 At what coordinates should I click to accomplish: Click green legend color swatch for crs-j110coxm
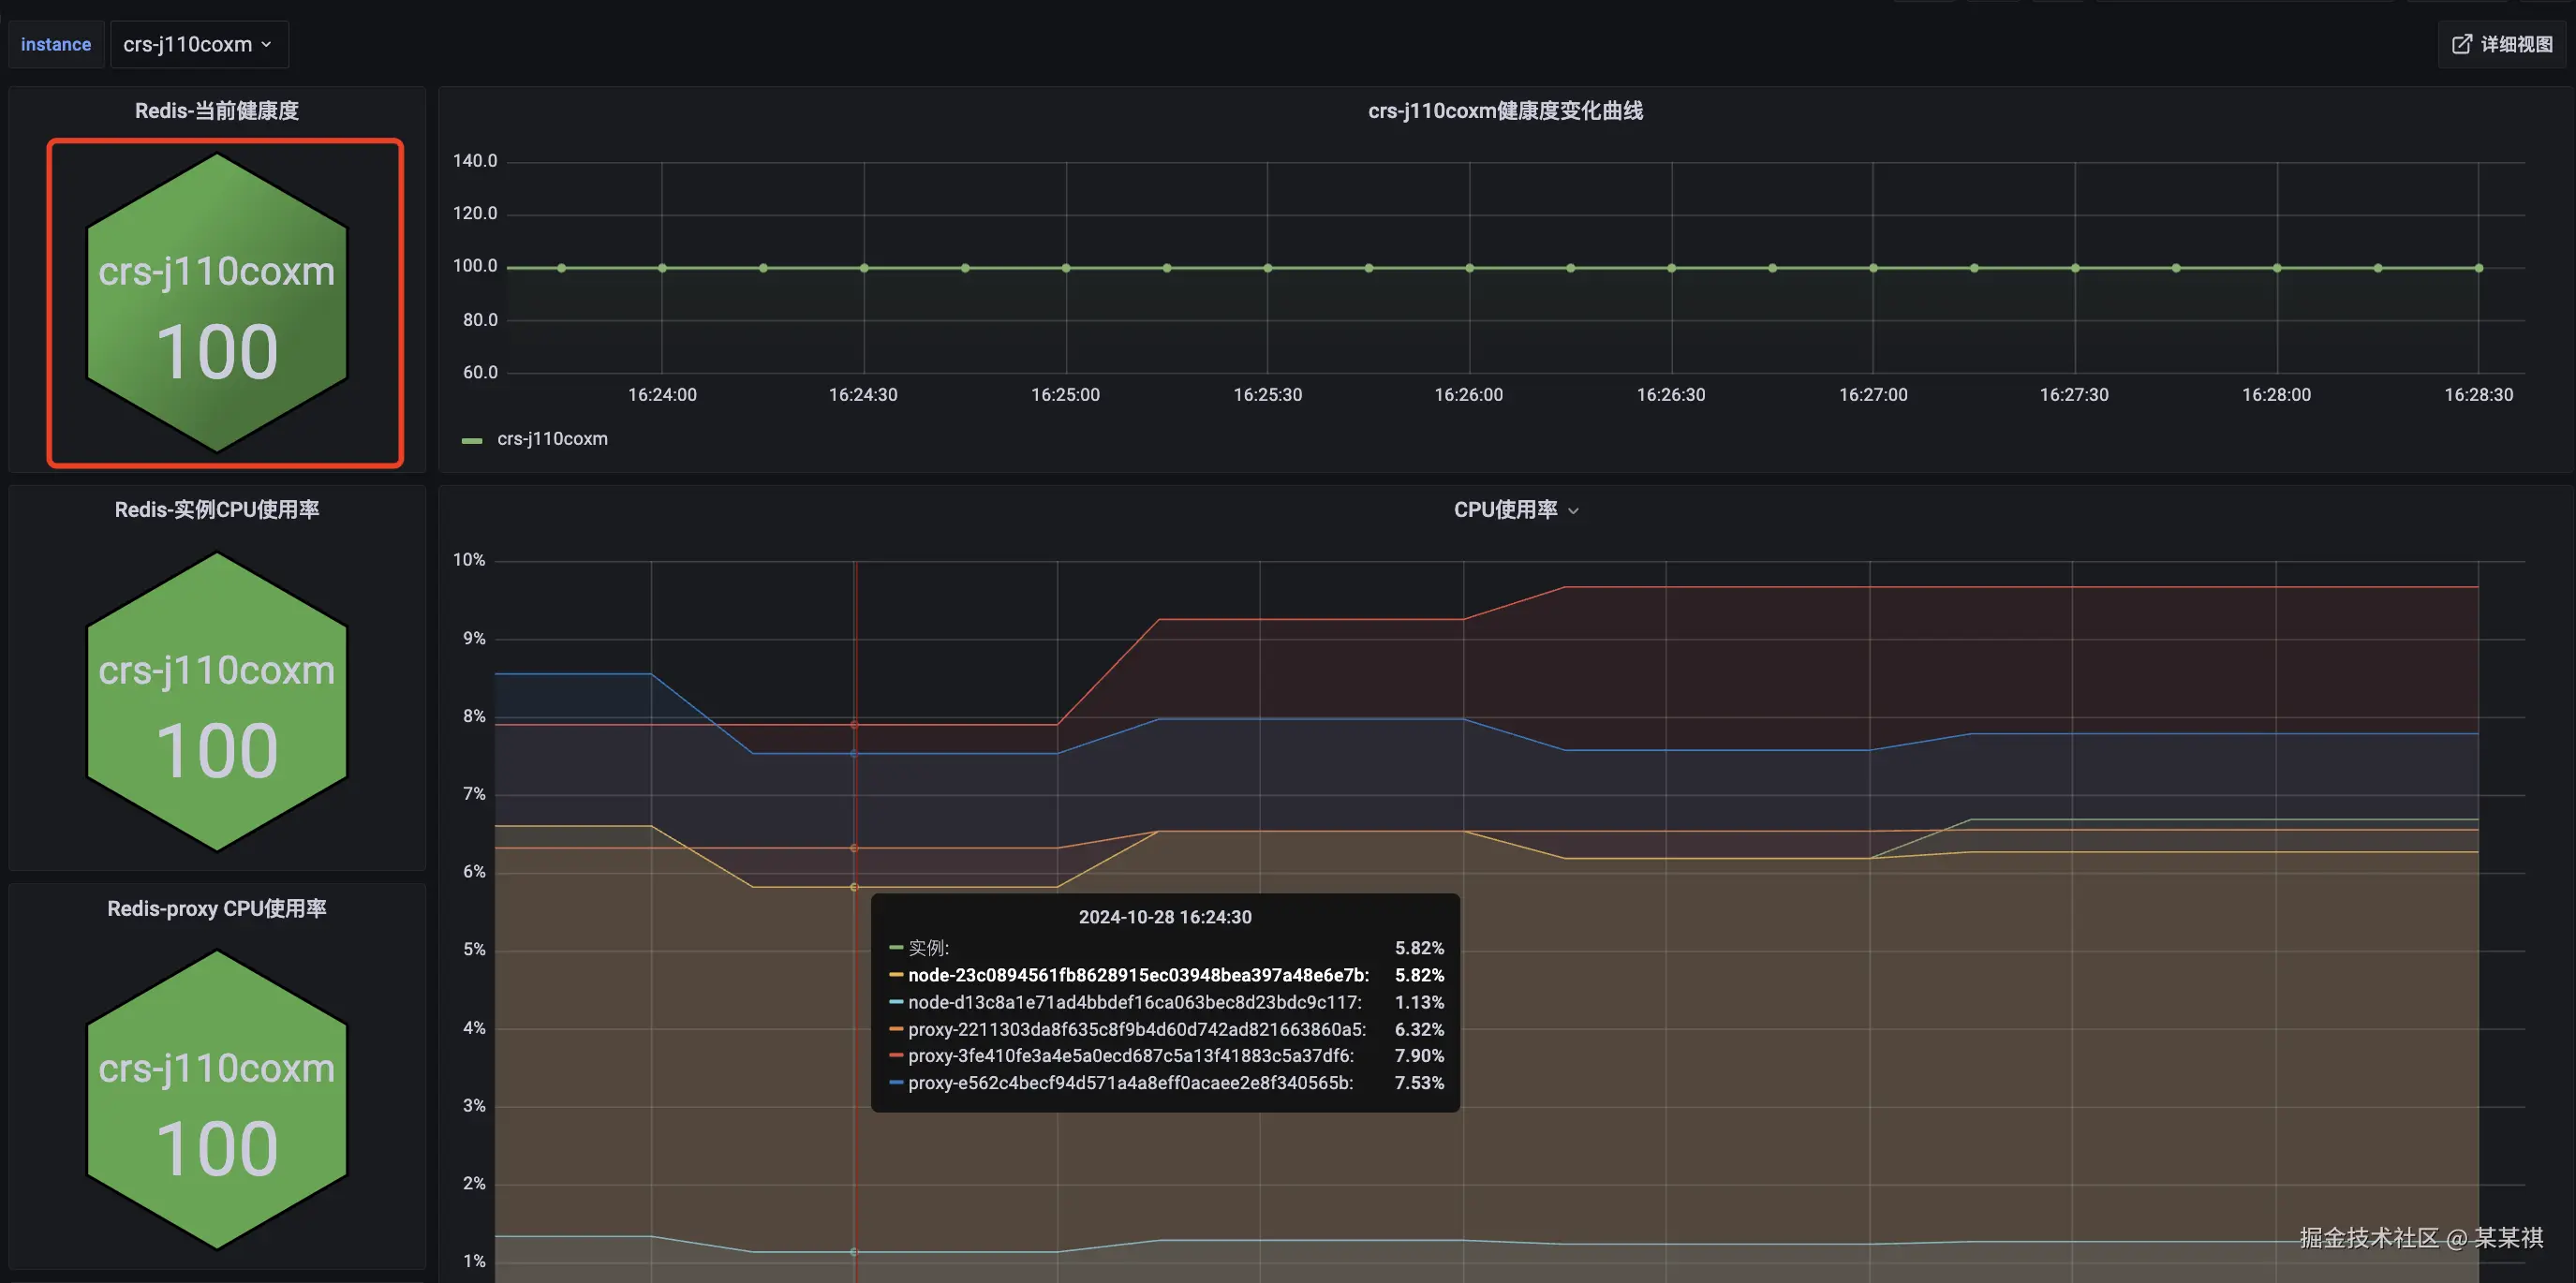pos(472,440)
